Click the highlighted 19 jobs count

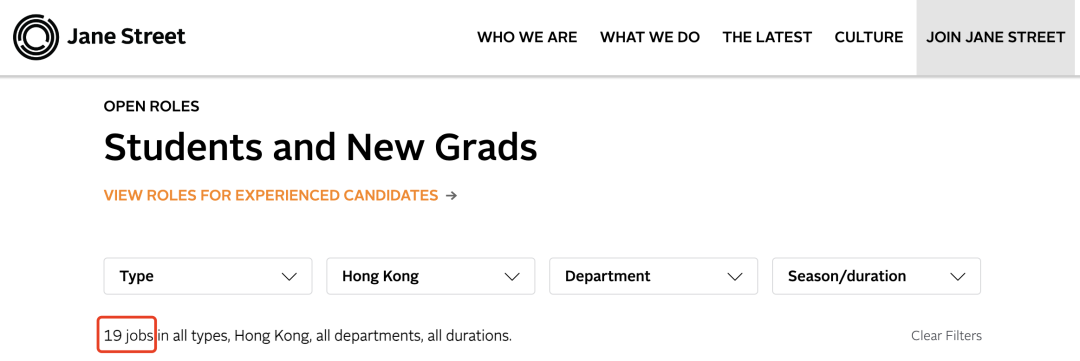[x=128, y=336]
